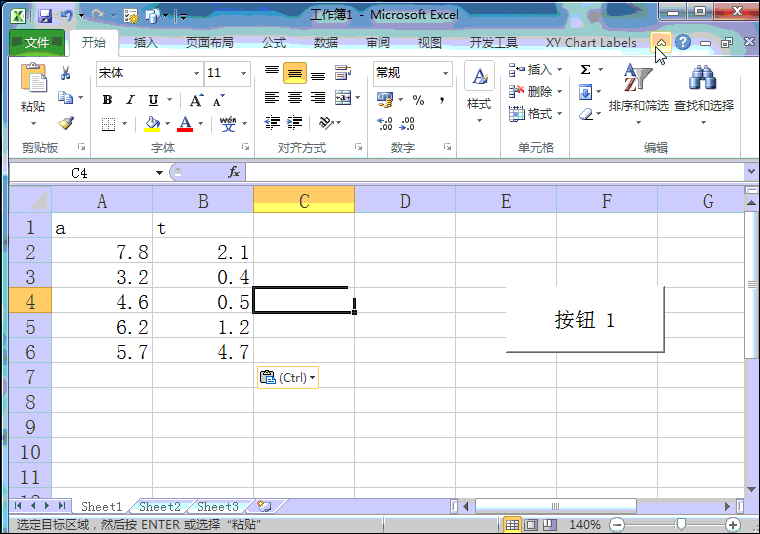Image resolution: width=760 pixels, height=534 pixels.
Task: Align text right
Action: tap(318, 98)
